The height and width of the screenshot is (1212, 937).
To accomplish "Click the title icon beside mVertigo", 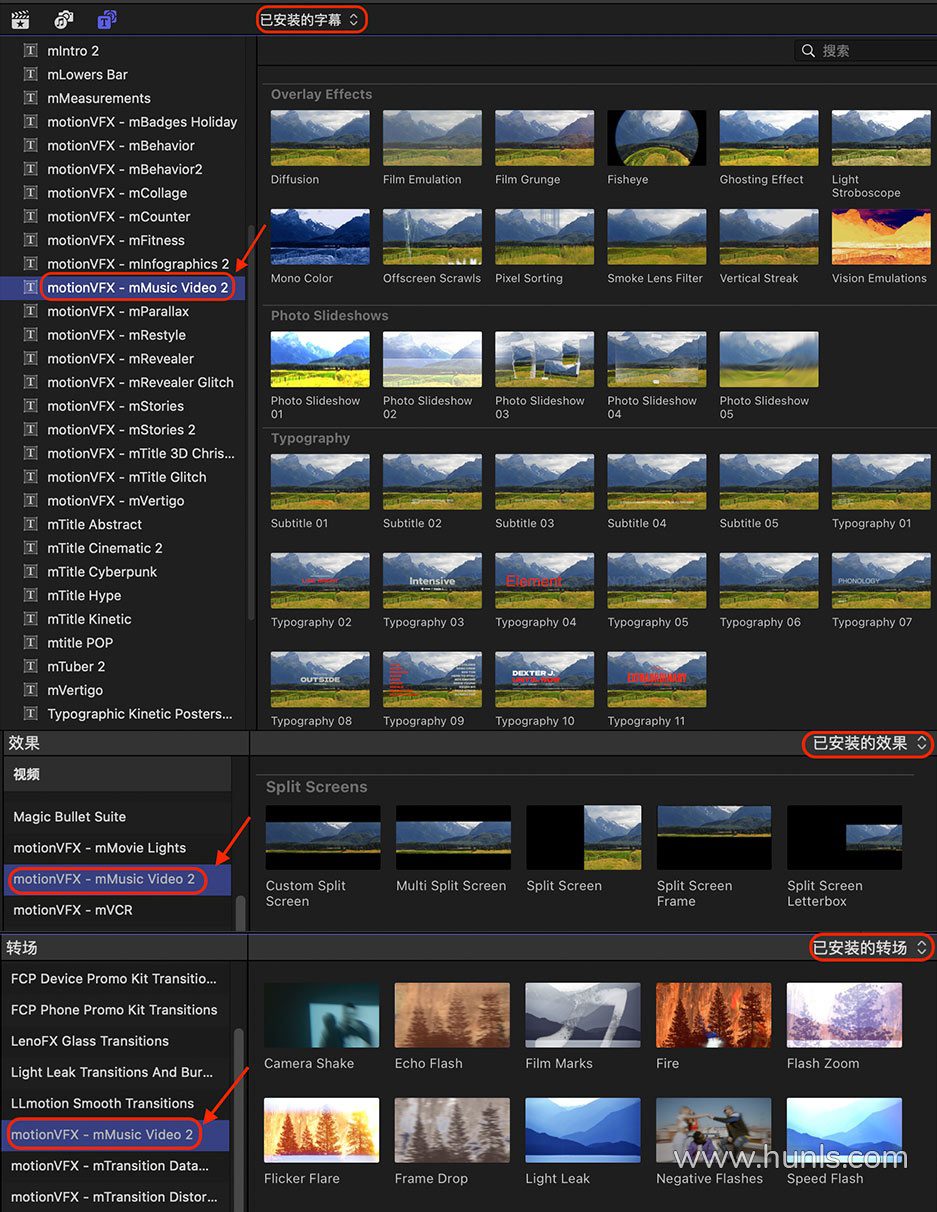I will pos(30,691).
